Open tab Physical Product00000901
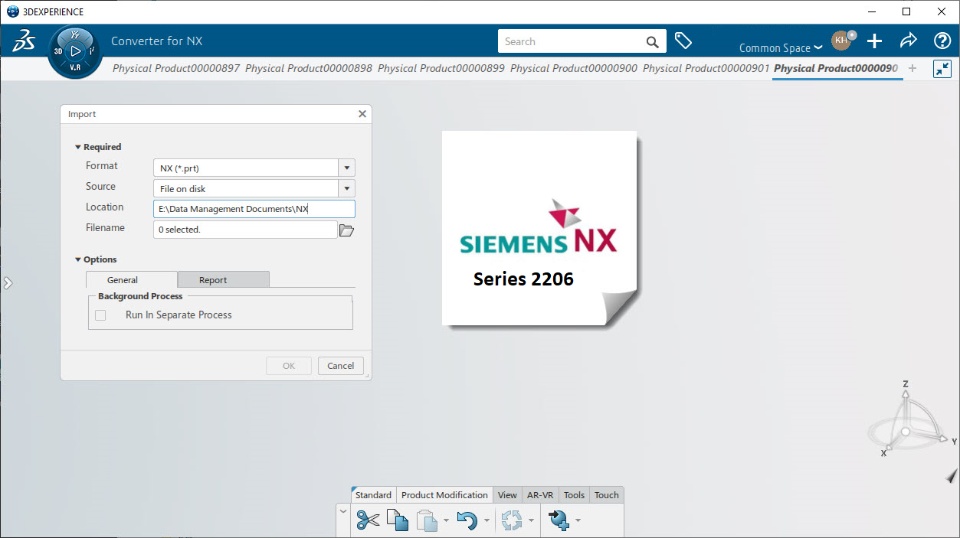 pos(706,69)
